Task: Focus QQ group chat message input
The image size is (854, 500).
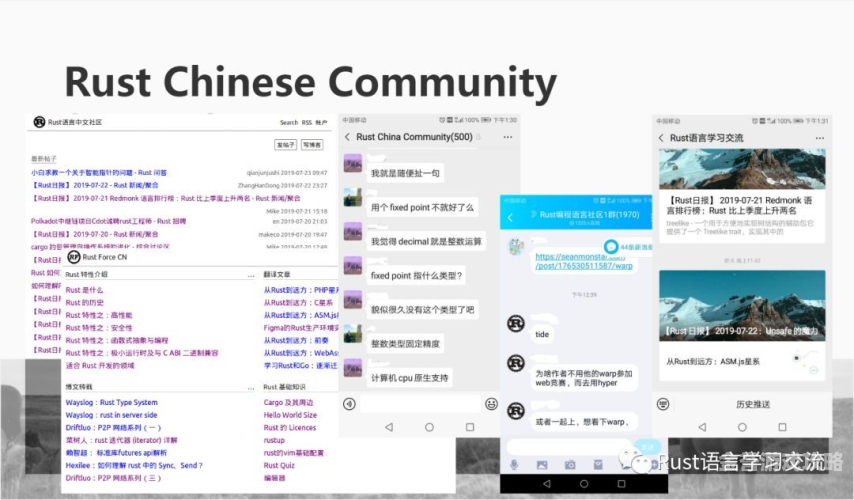Action: [x=569, y=447]
